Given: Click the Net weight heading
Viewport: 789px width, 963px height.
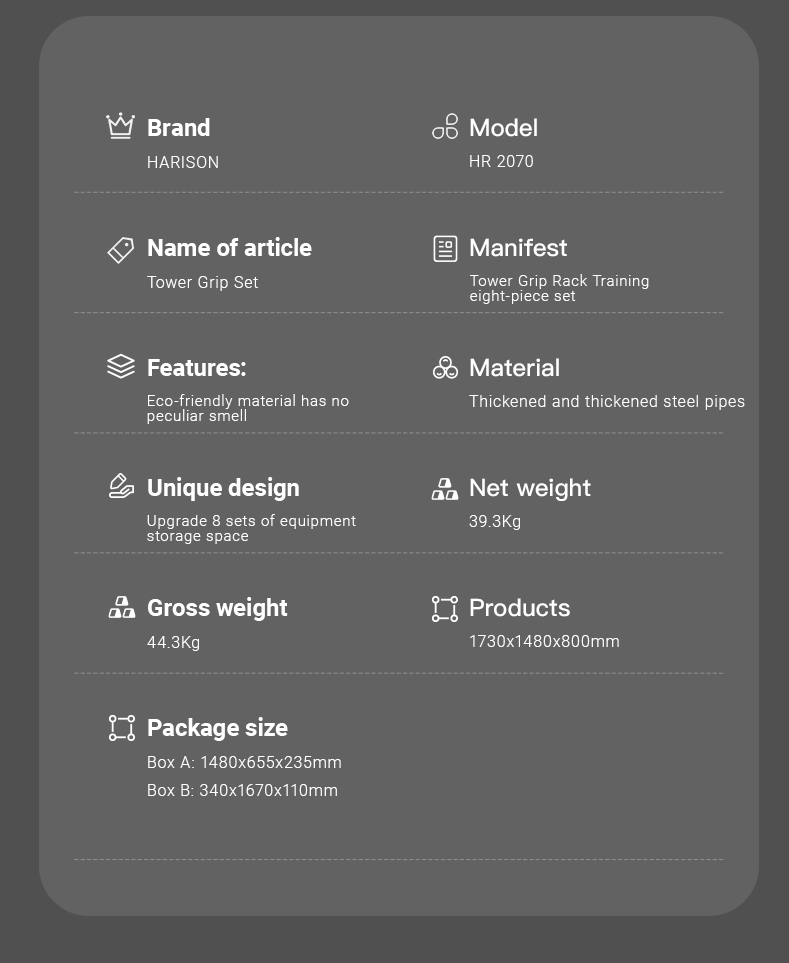Looking at the screenshot, I should click(x=530, y=488).
